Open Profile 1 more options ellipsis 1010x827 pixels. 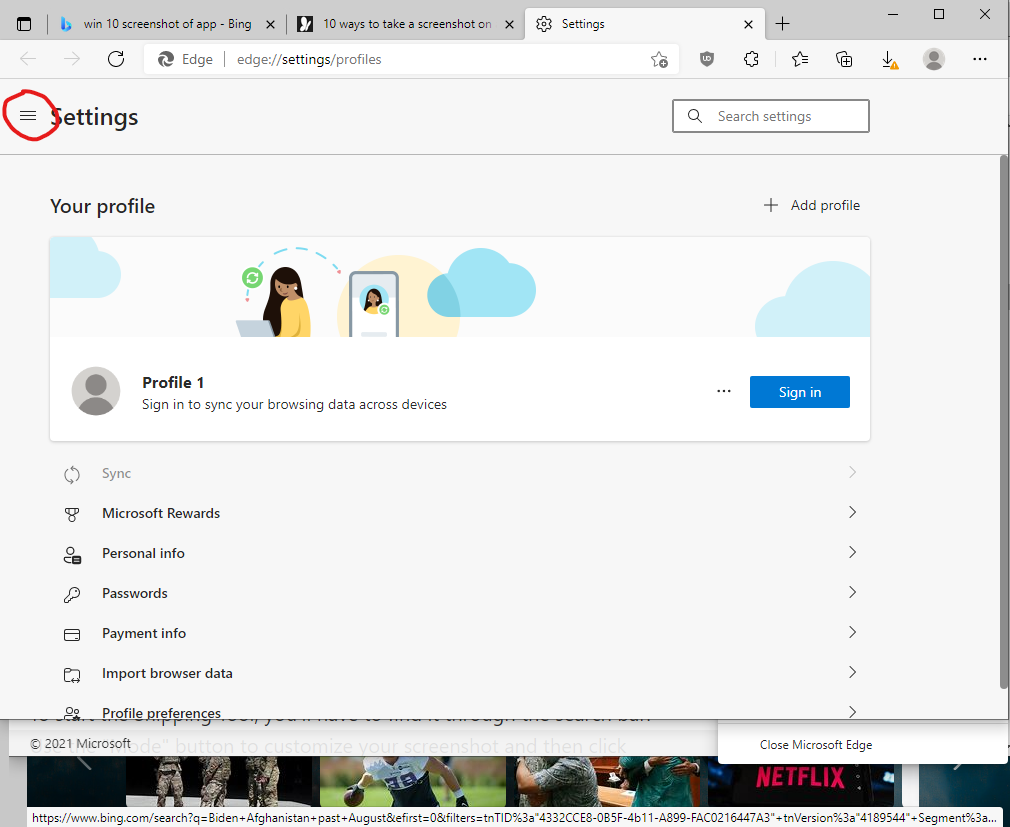pyautogui.click(x=723, y=392)
